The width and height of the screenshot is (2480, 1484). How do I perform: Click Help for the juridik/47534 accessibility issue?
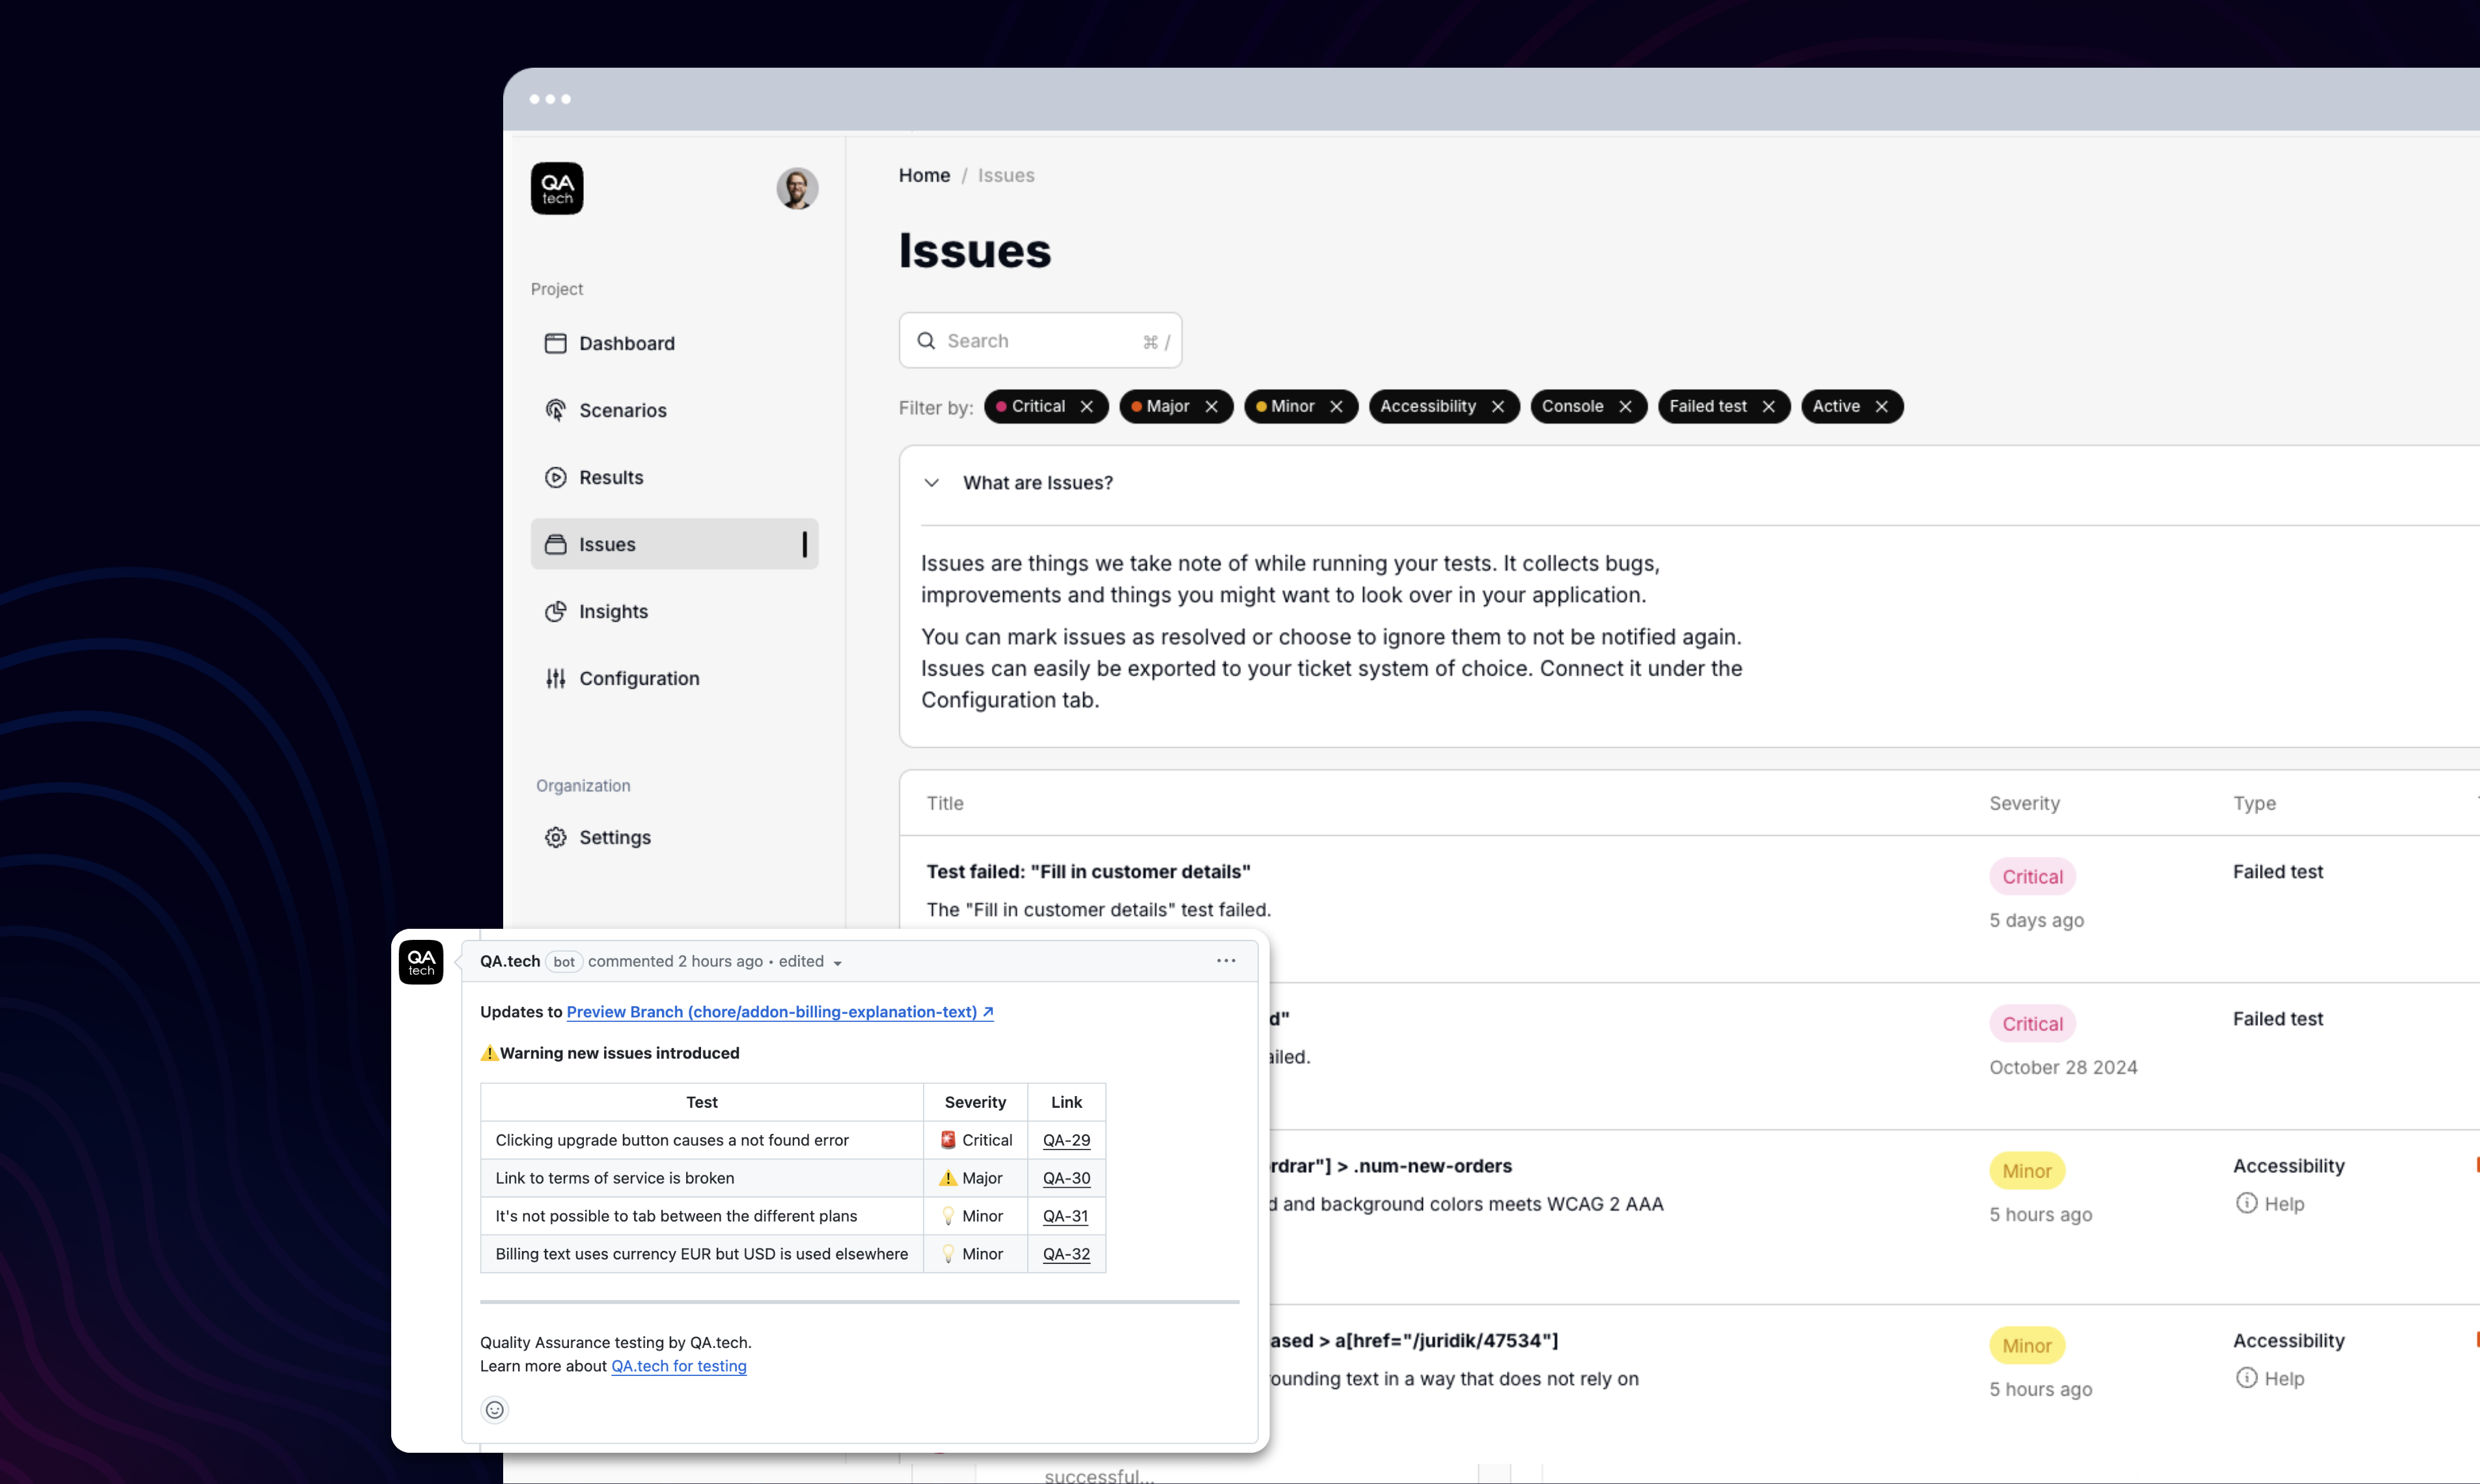tap(2284, 1378)
